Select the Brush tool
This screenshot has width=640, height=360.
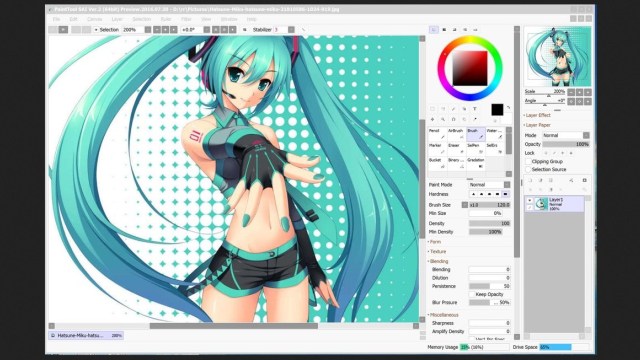476,134
